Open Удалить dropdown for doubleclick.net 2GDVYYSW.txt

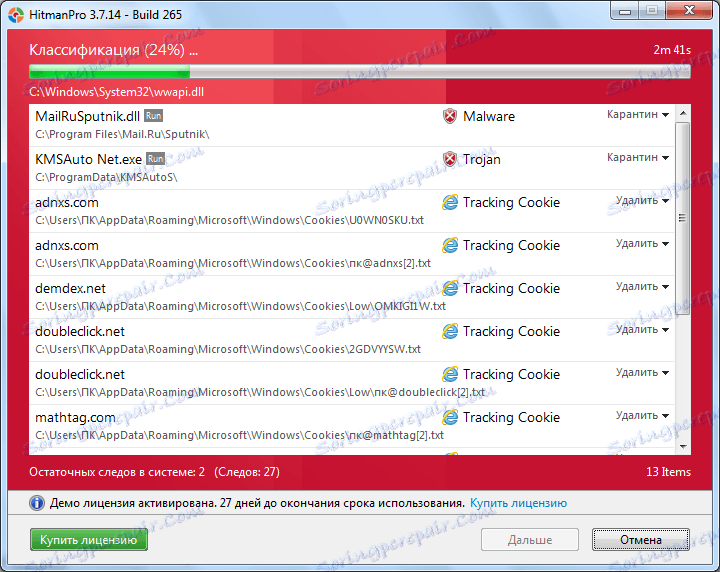pos(642,330)
